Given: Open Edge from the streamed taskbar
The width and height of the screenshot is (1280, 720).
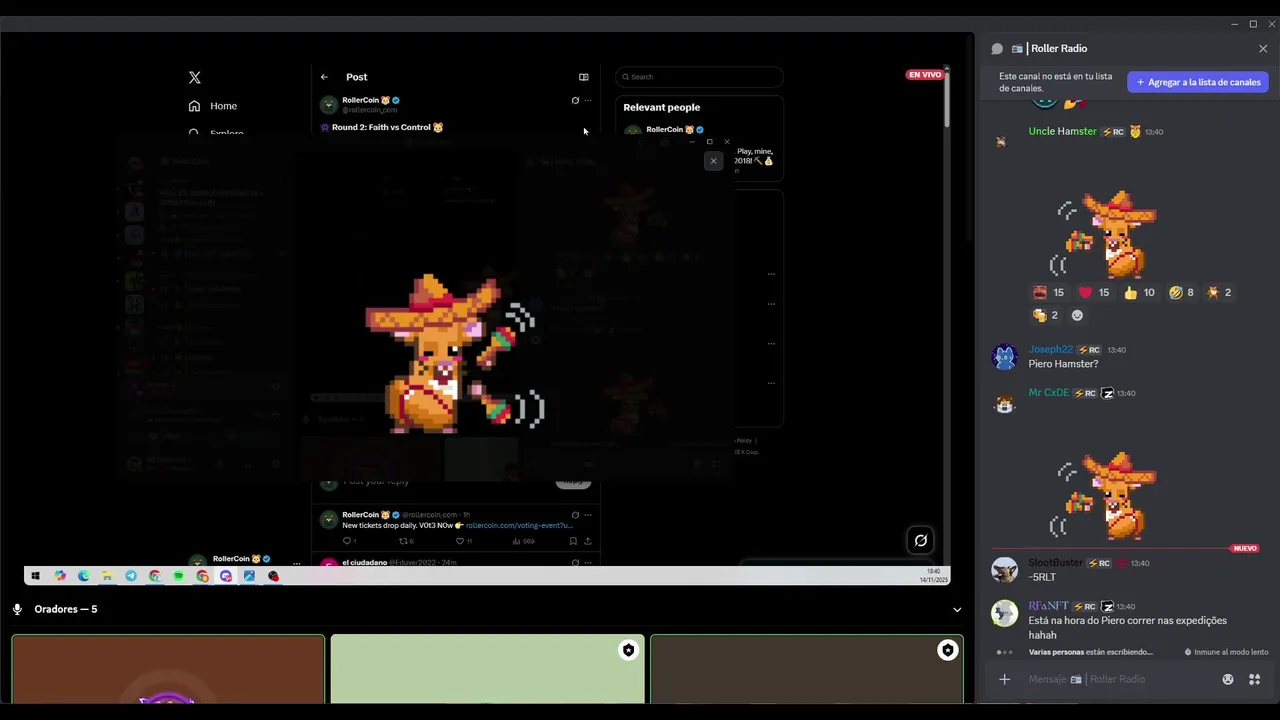Looking at the screenshot, I should coord(83,576).
